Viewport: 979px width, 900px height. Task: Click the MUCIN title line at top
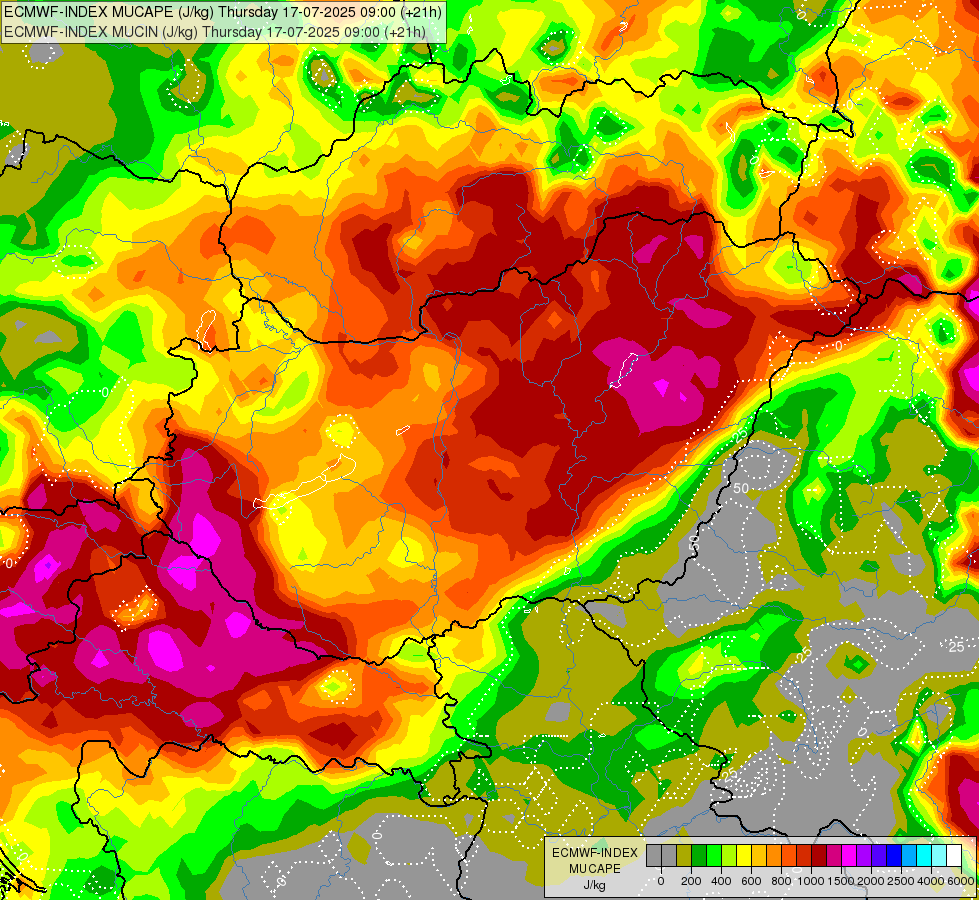tap(215, 31)
